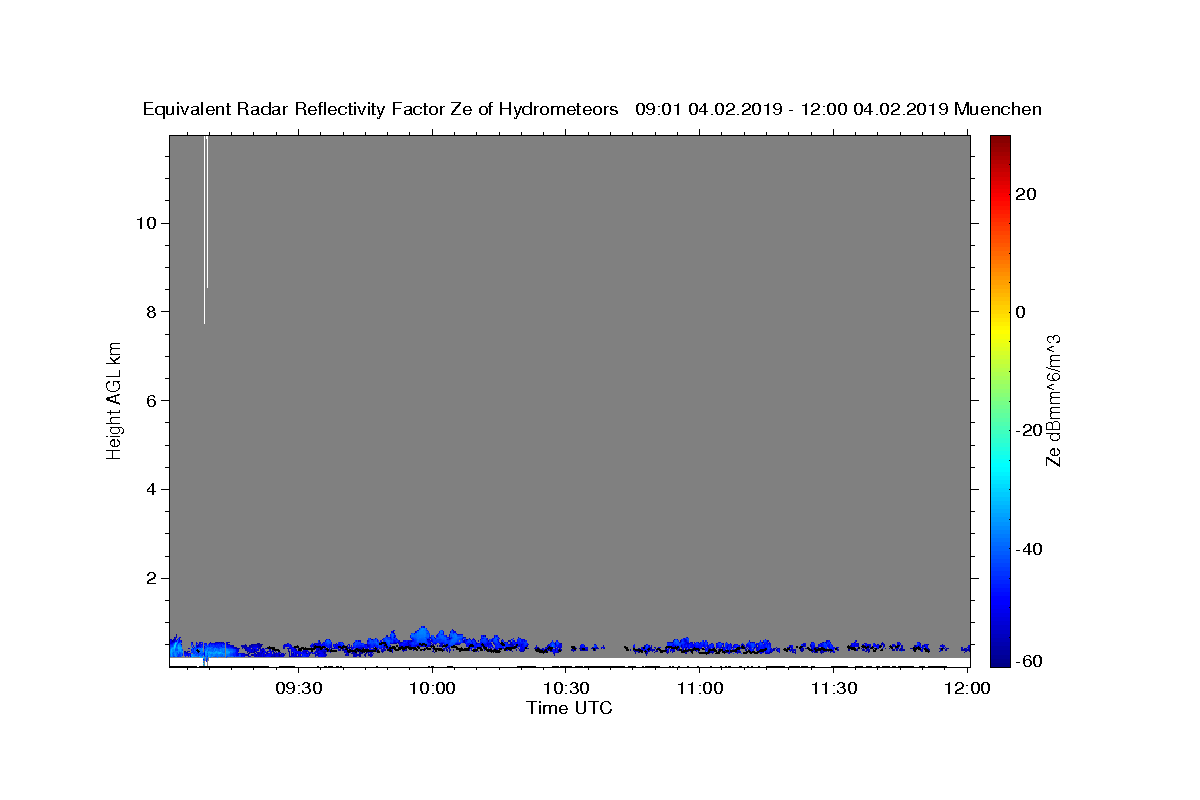The image size is (1200, 800).
Task: Click the '12:00' time tick label
Action: click(x=967, y=688)
